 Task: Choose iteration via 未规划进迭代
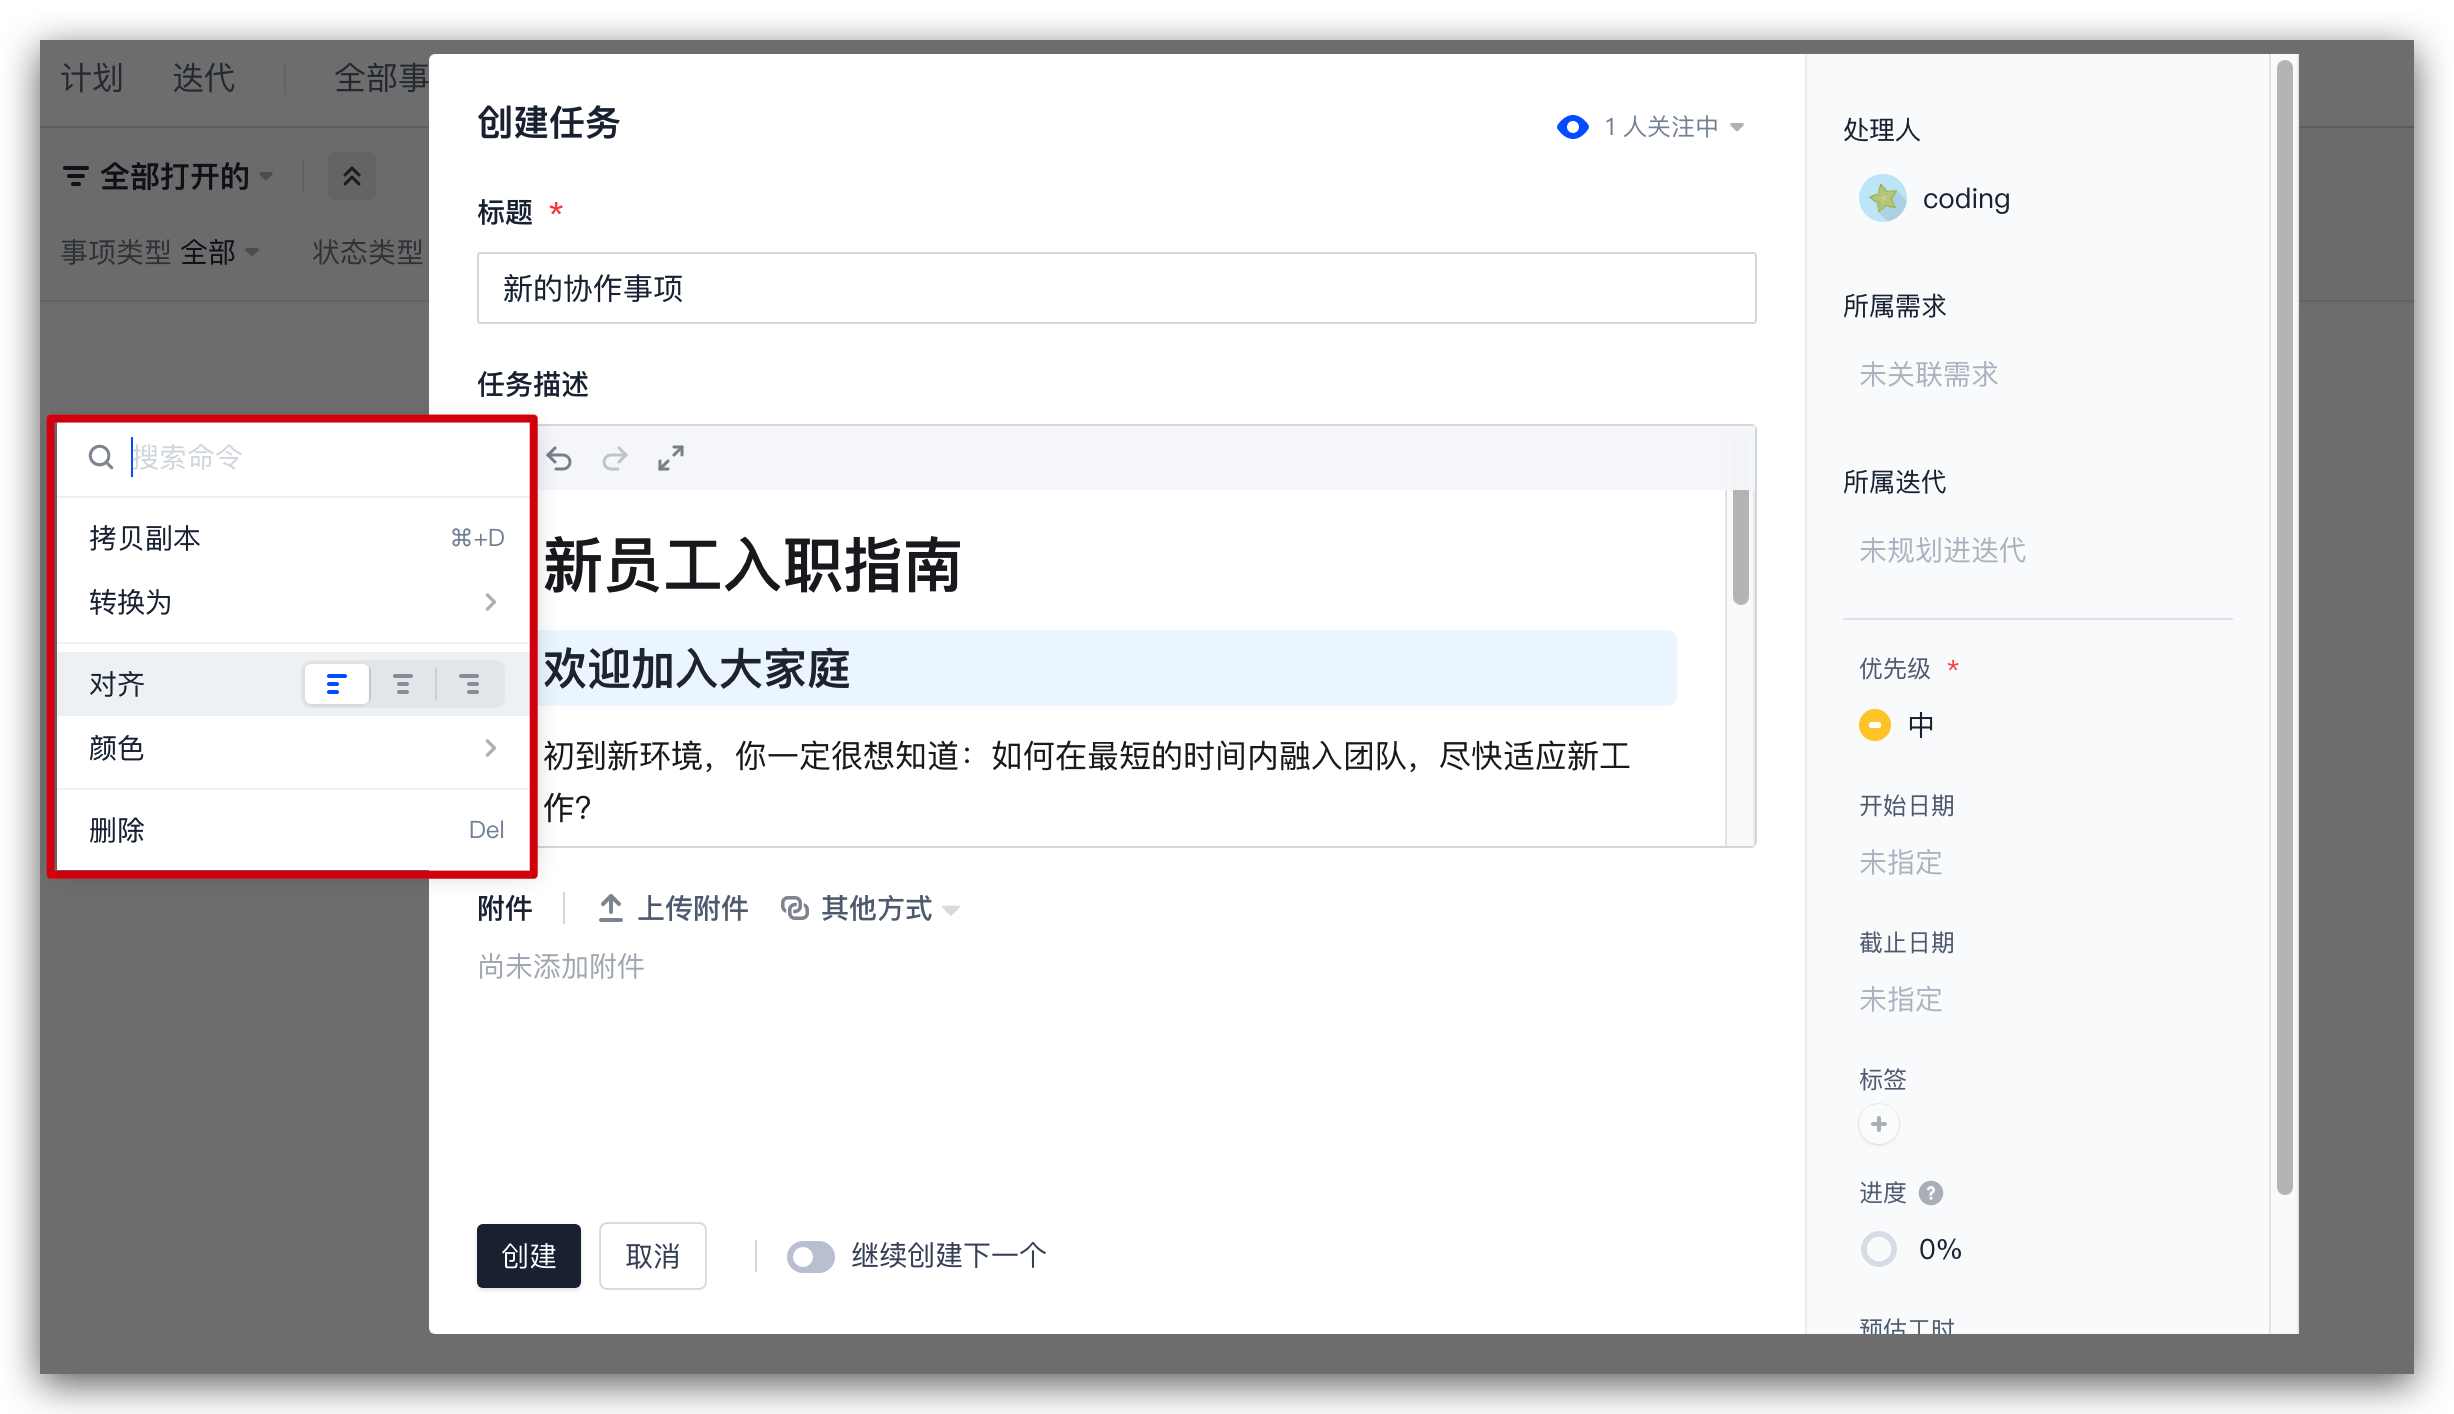pyautogui.click(x=1942, y=551)
